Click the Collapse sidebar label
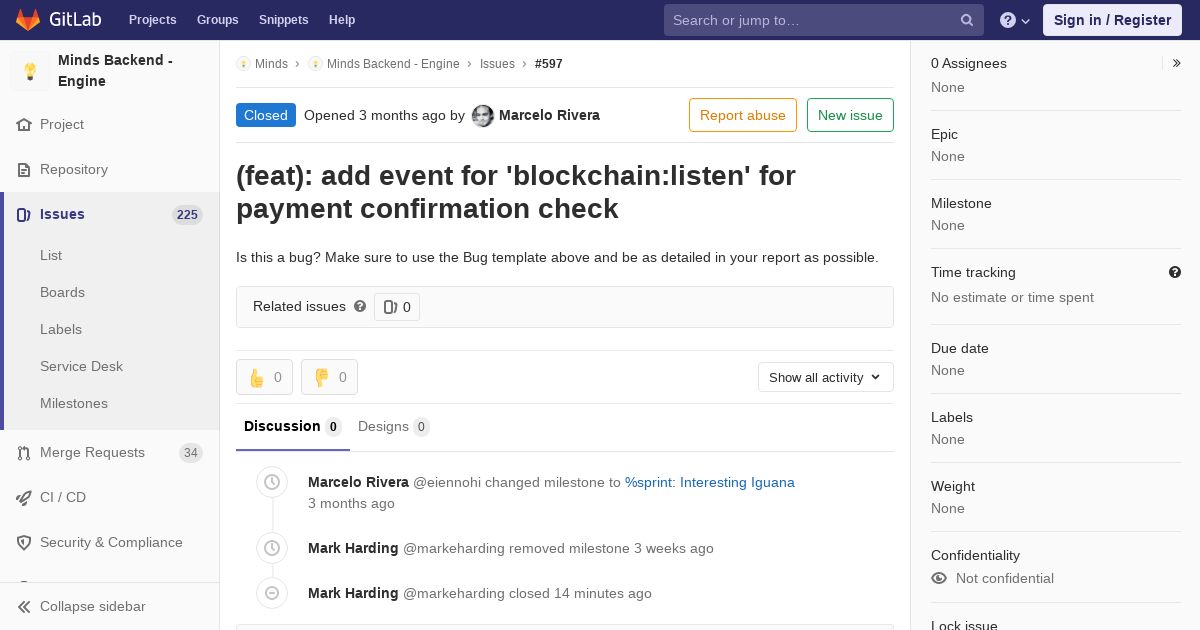The width and height of the screenshot is (1200, 630). [x=93, y=607]
